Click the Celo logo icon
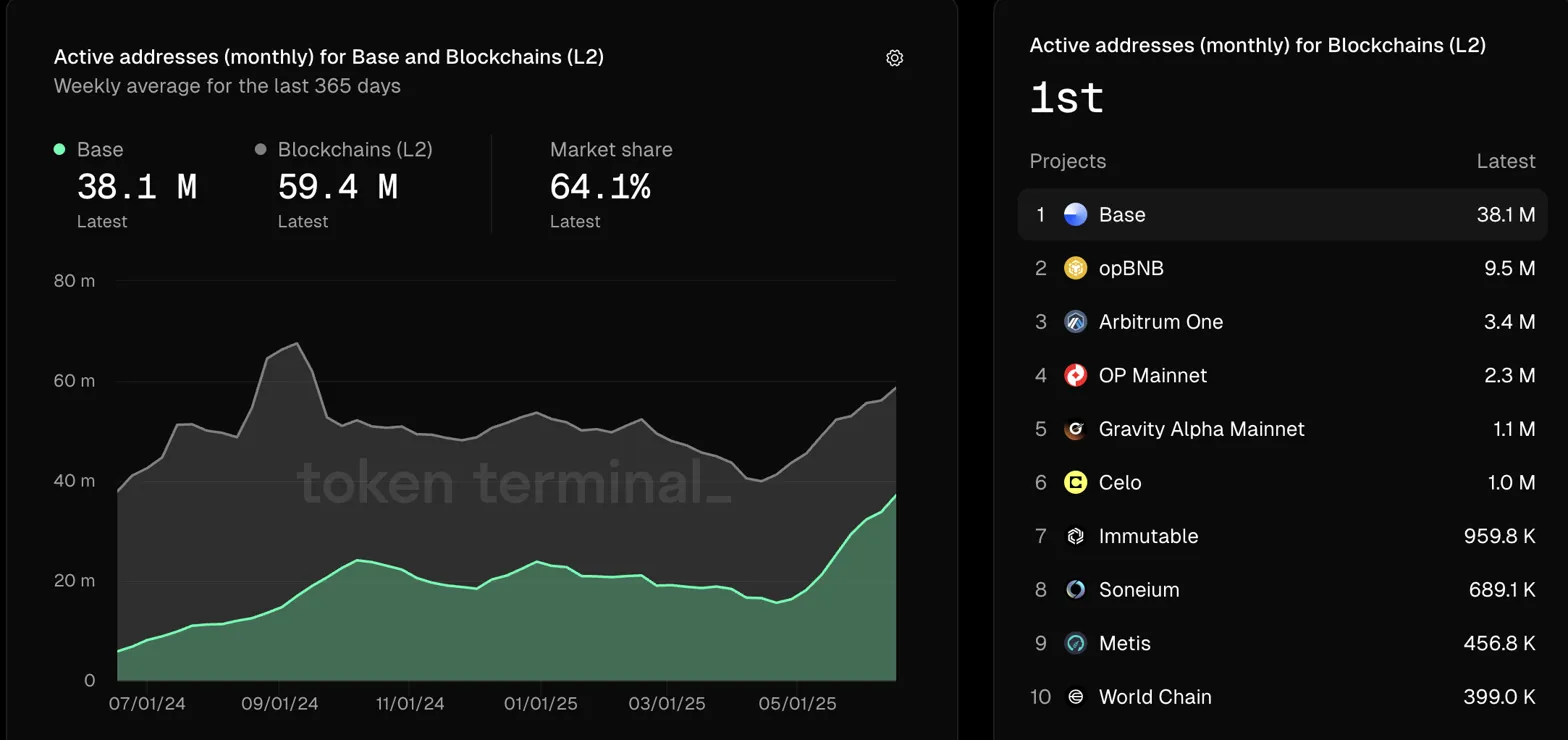 pos(1075,482)
